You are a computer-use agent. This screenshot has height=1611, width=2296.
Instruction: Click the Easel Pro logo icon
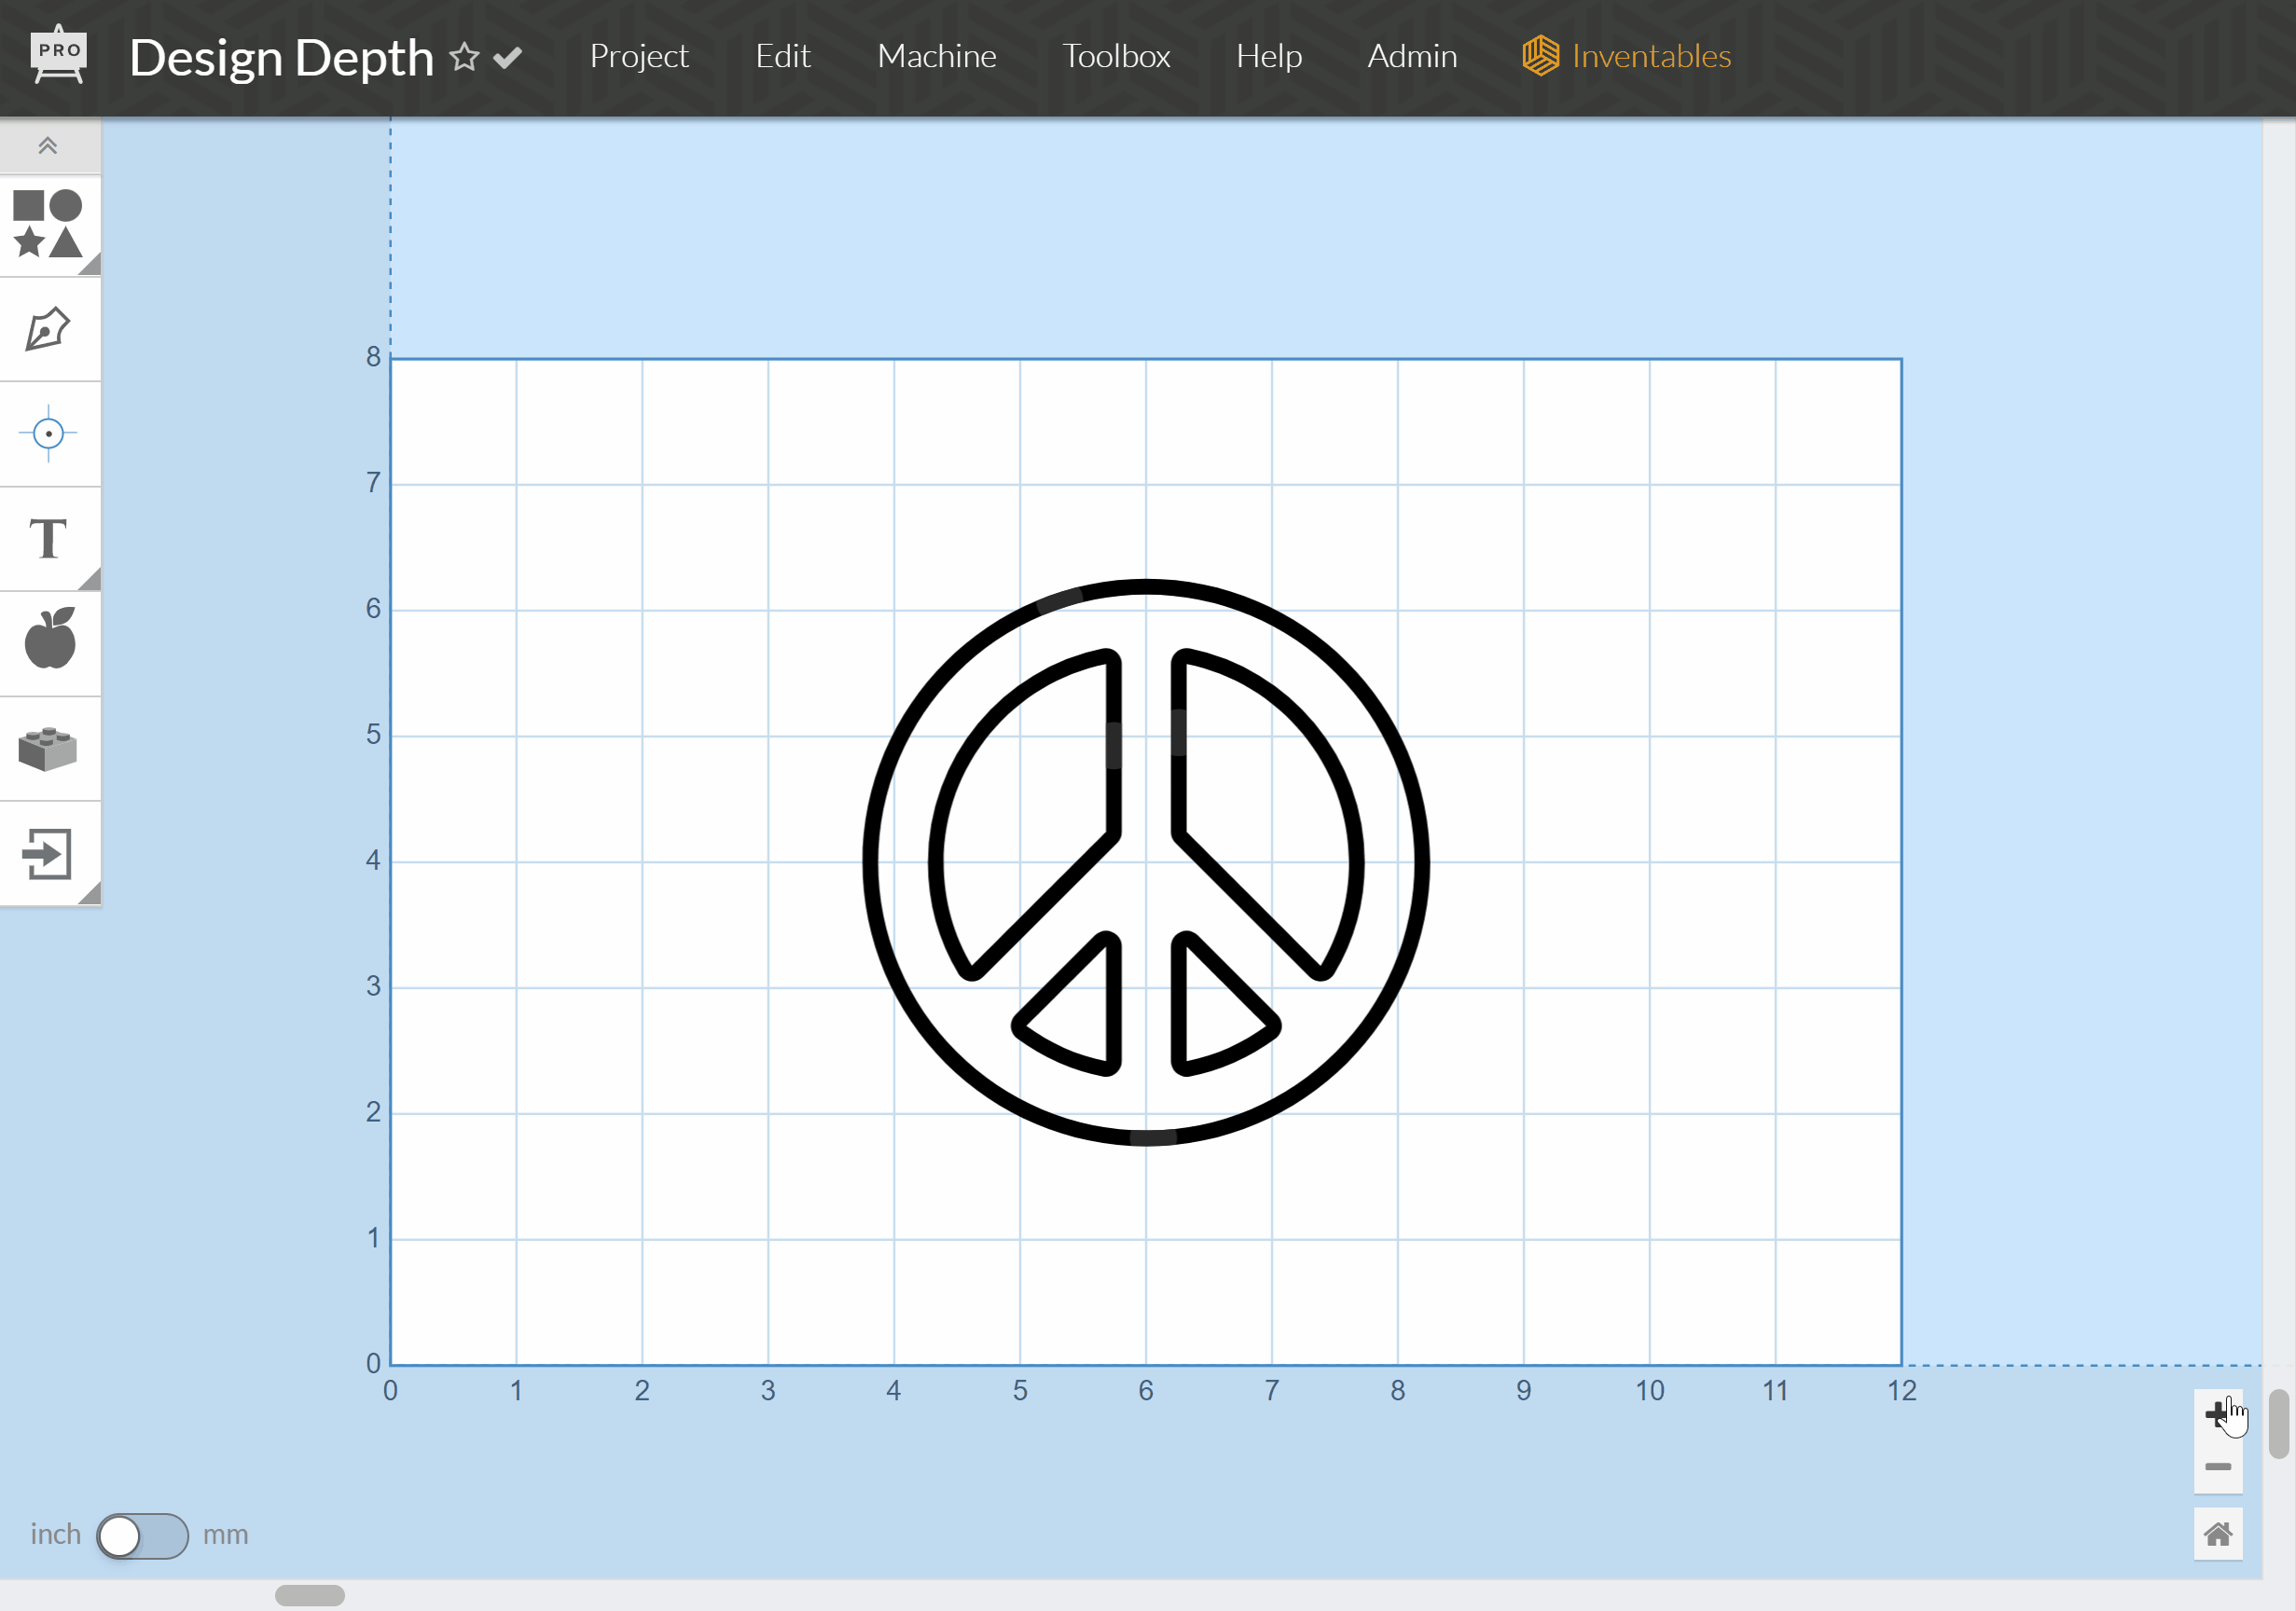coord(59,55)
